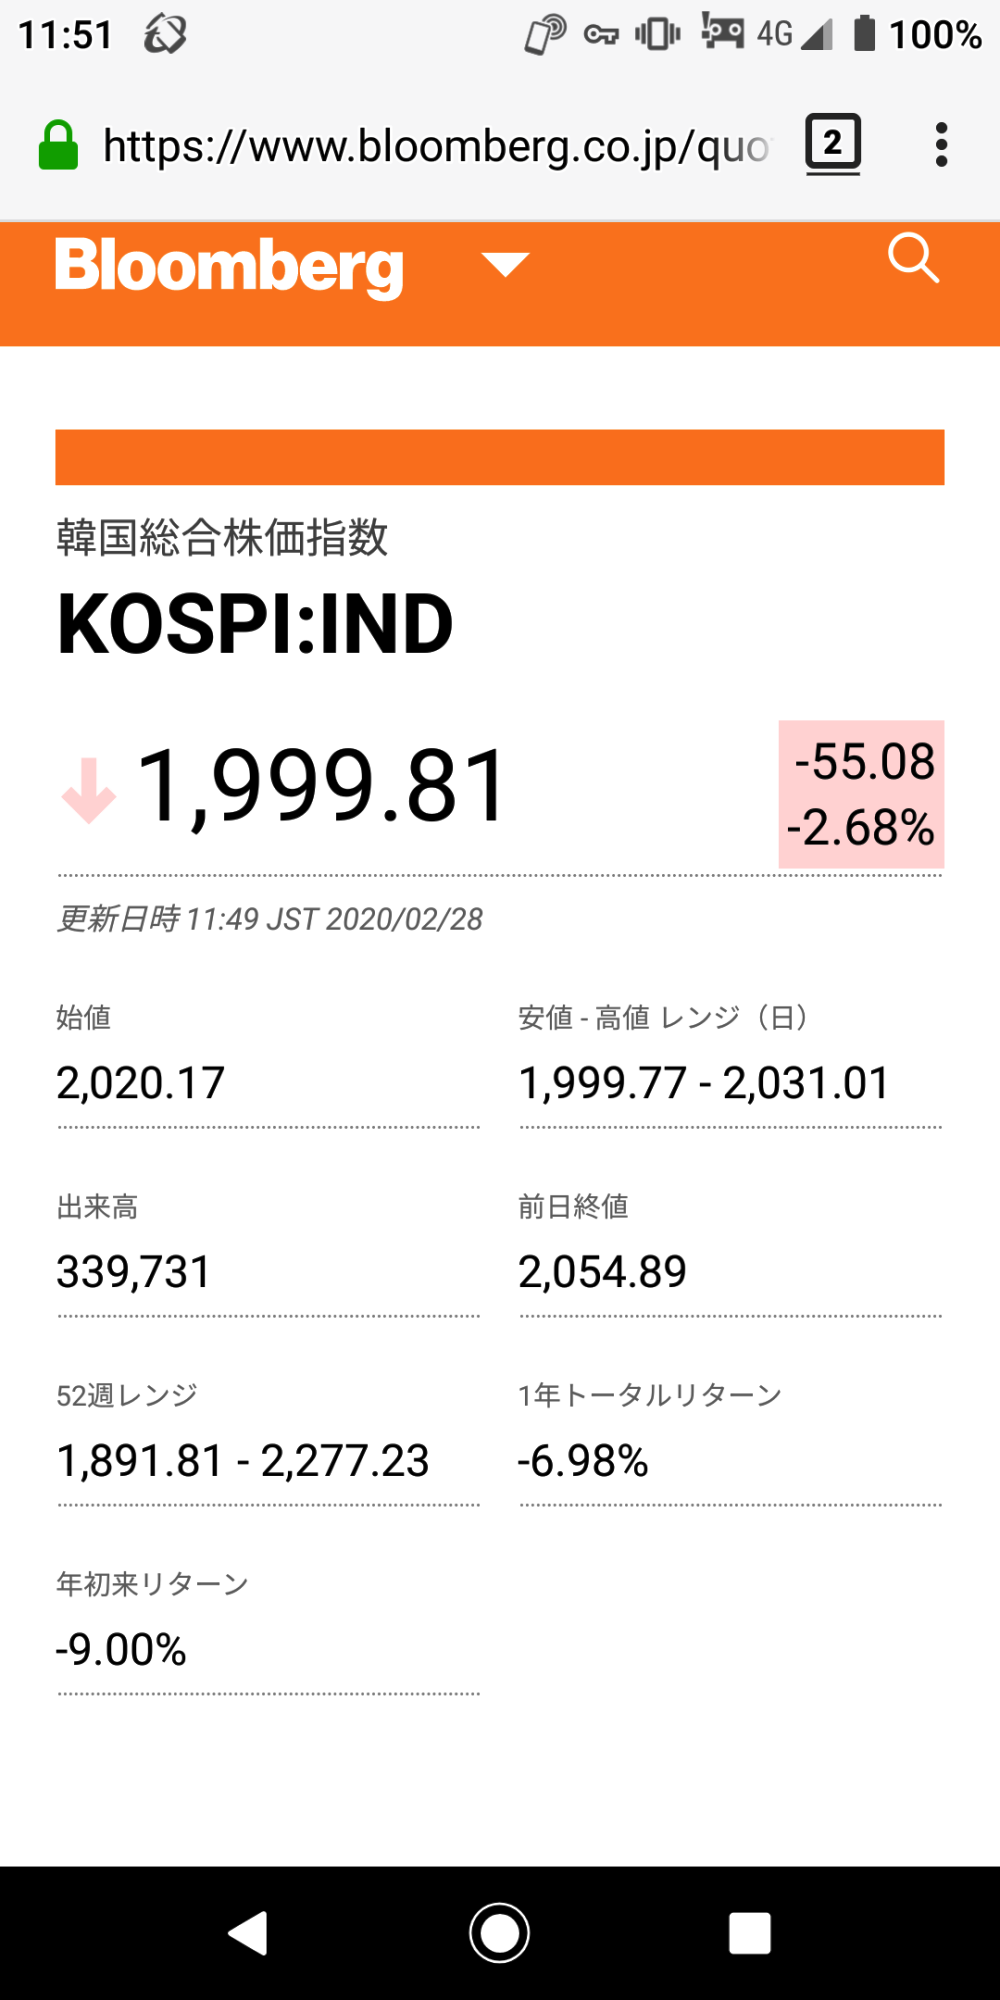The image size is (1000, 2000).
Task: Tap the red -55.08 change box
Action: click(861, 794)
